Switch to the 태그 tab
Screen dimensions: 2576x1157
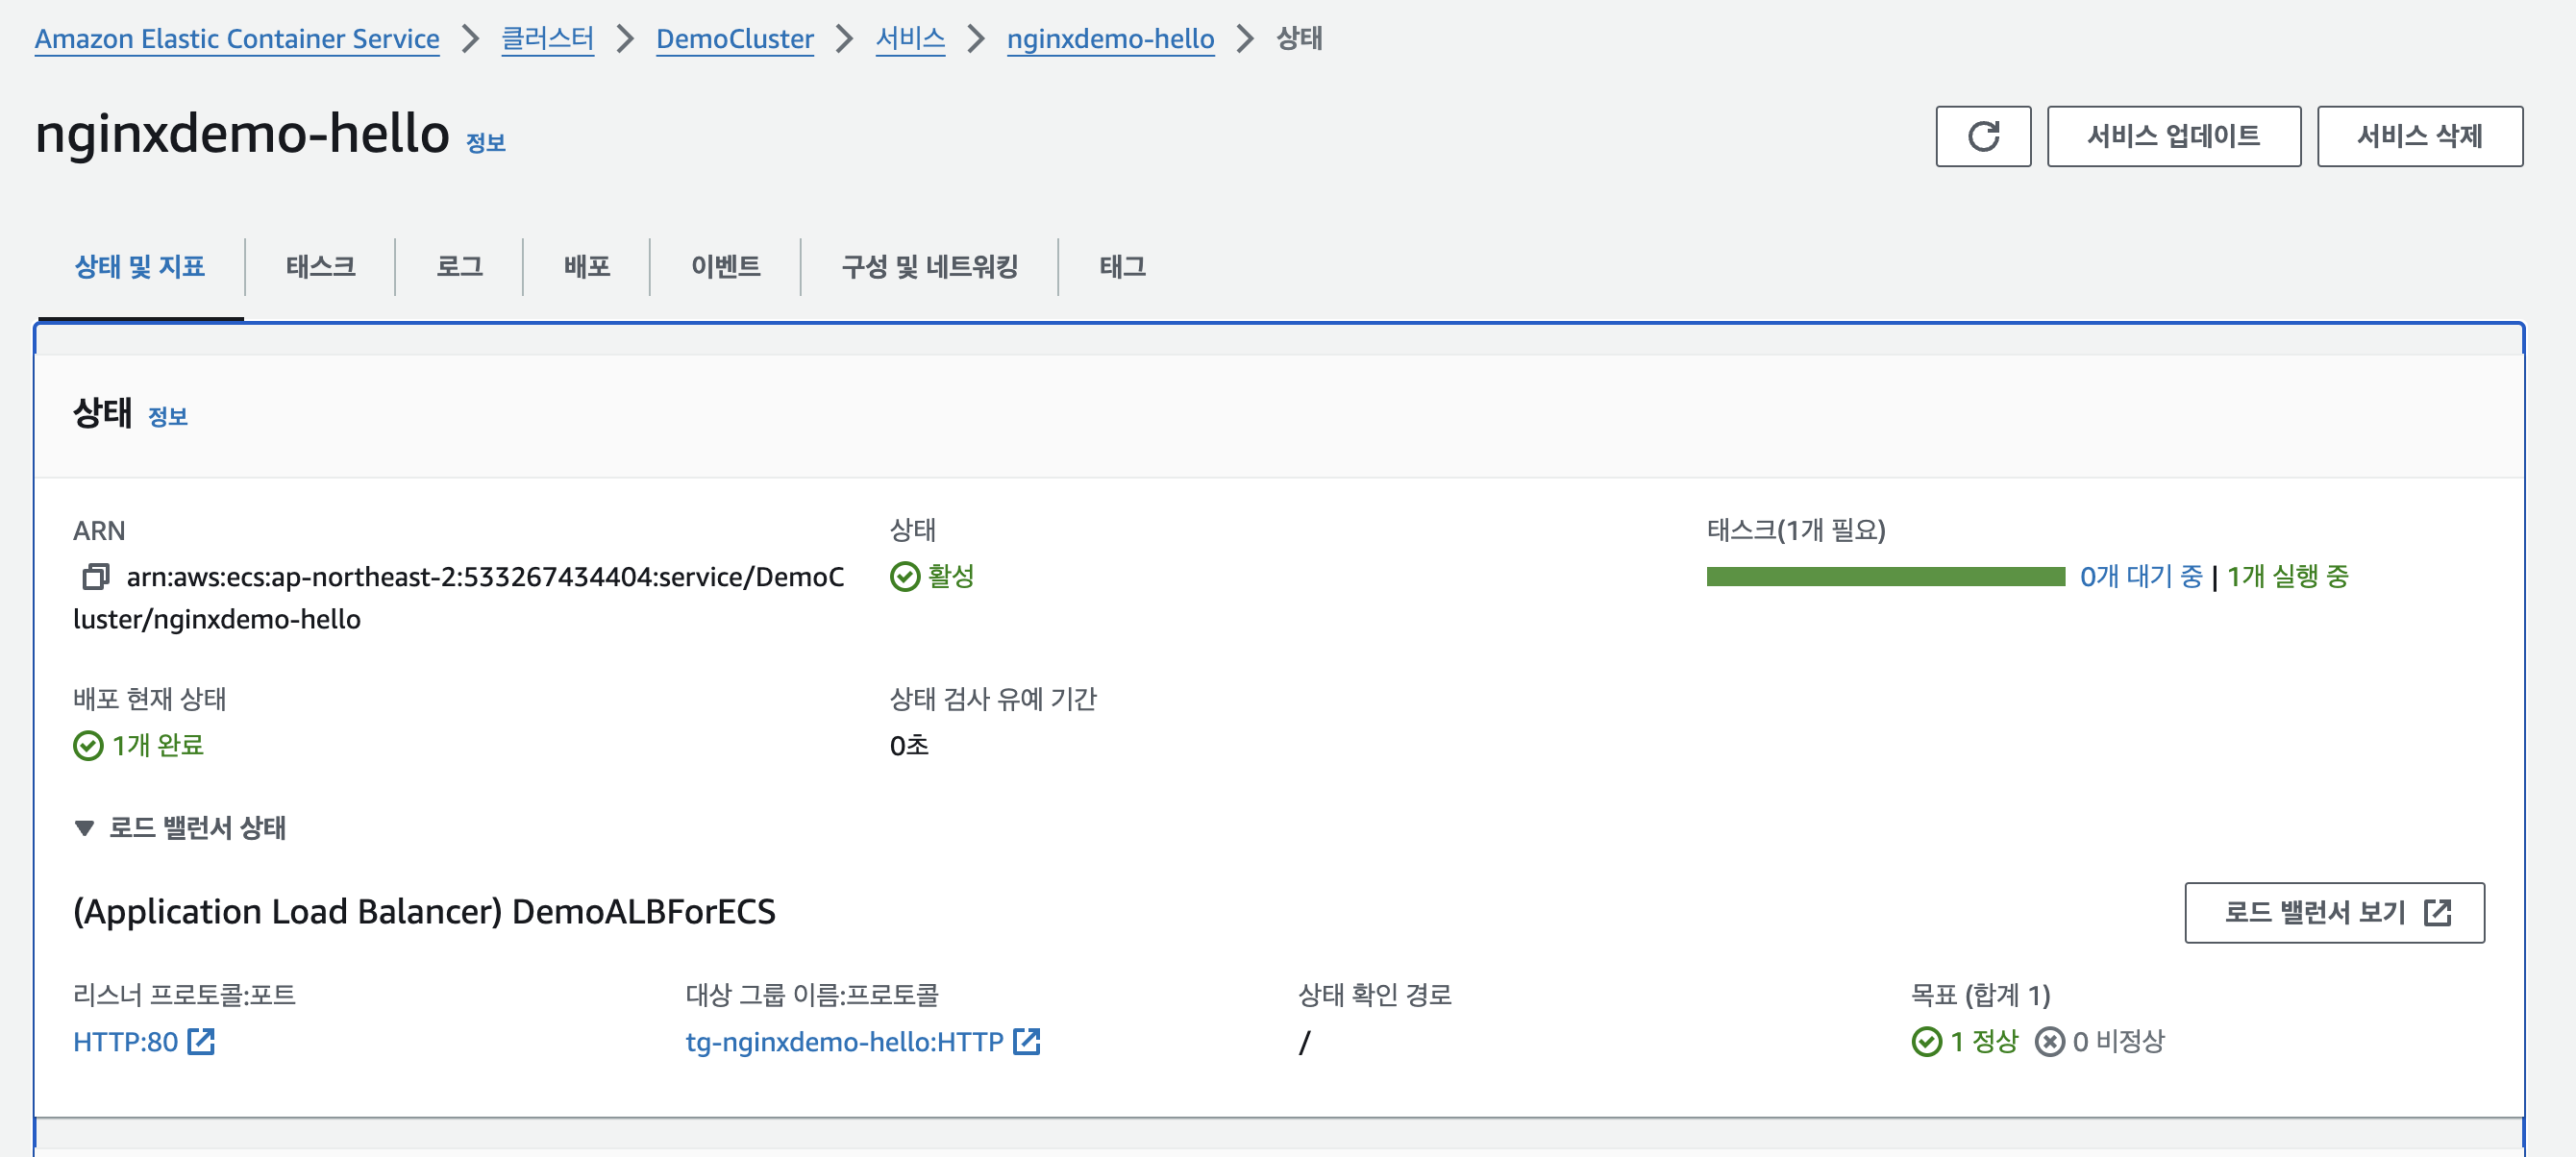point(1122,267)
